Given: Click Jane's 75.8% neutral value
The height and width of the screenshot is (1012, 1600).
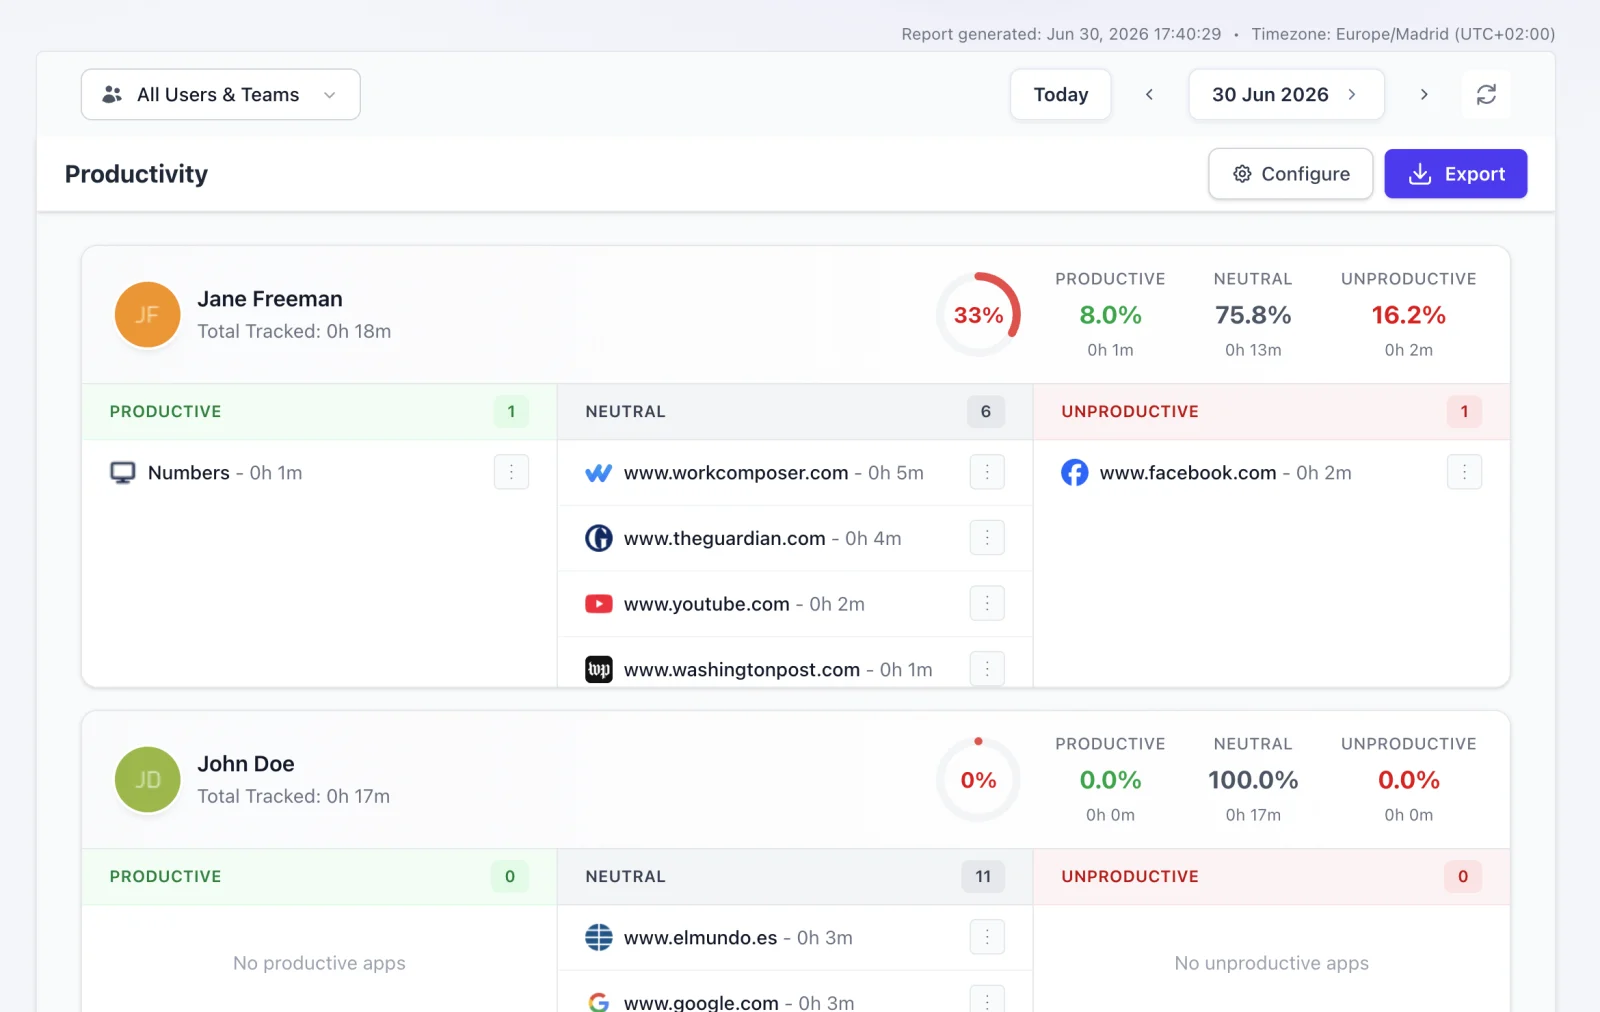Looking at the screenshot, I should [1253, 315].
